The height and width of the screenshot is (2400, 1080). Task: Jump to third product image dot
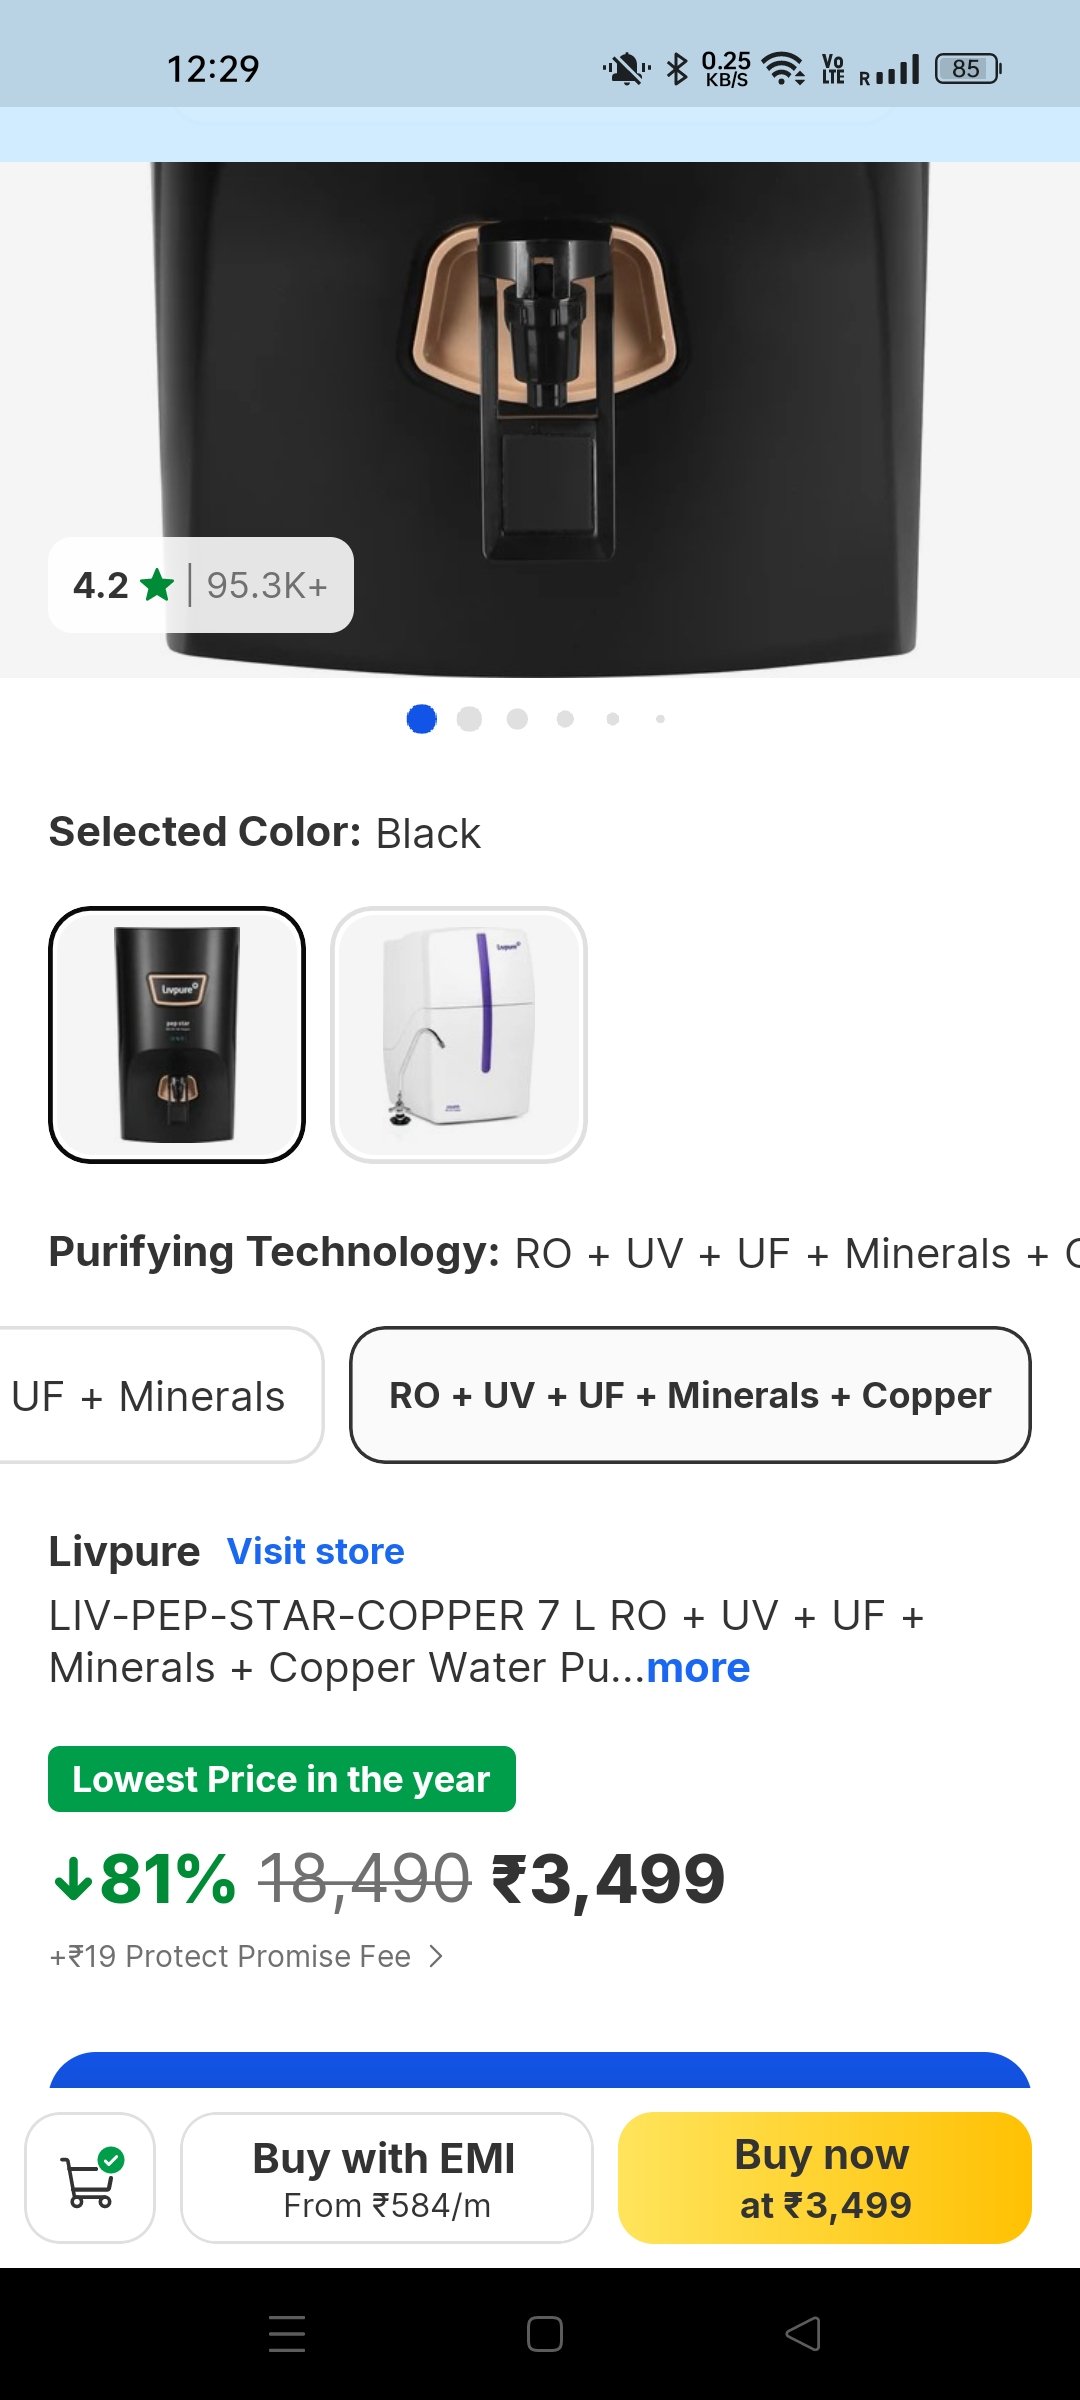coord(517,719)
